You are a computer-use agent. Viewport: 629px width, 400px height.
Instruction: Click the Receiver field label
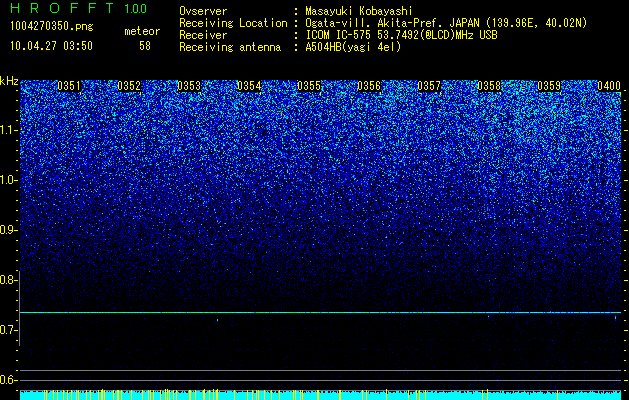pyautogui.click(x=203, y=35)
